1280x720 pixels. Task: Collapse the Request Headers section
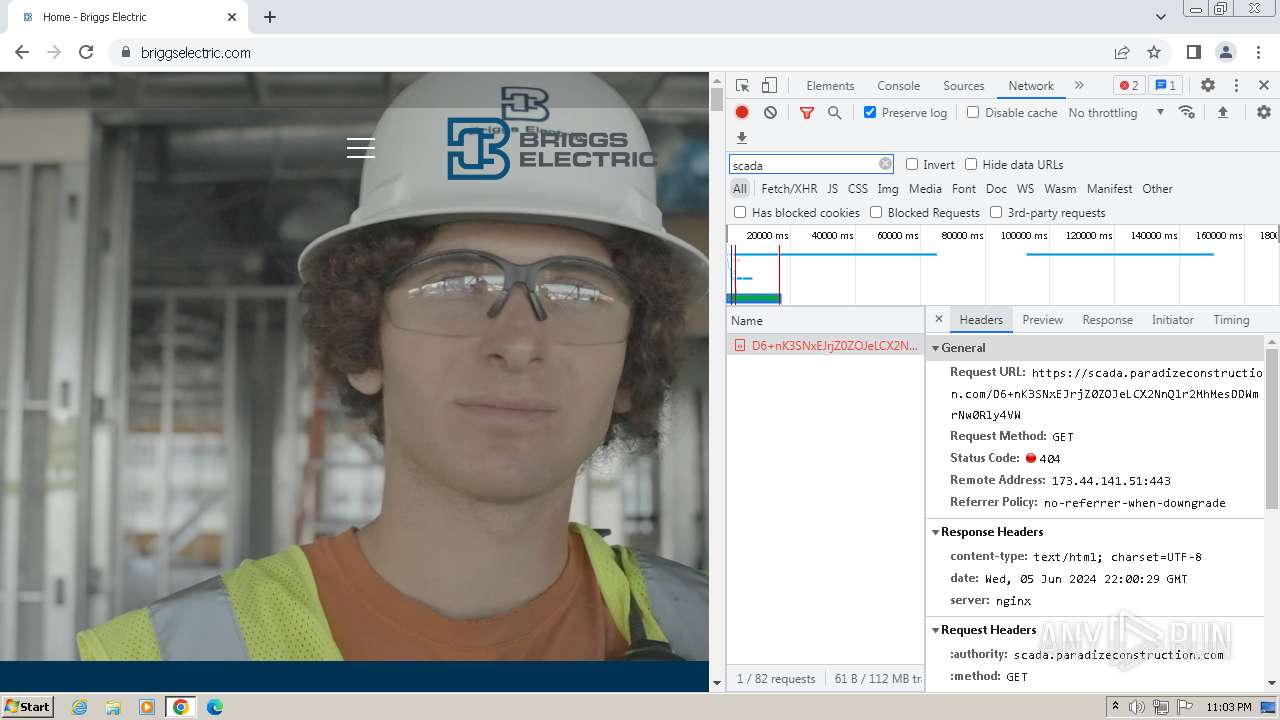click(x=936, y=630)
